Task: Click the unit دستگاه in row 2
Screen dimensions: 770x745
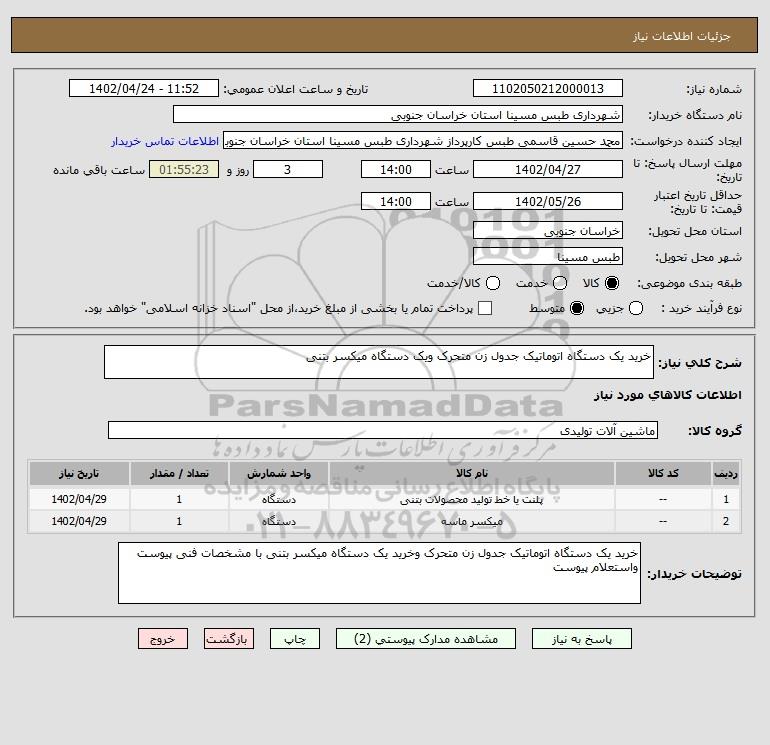Action: [x=278, y=522]
